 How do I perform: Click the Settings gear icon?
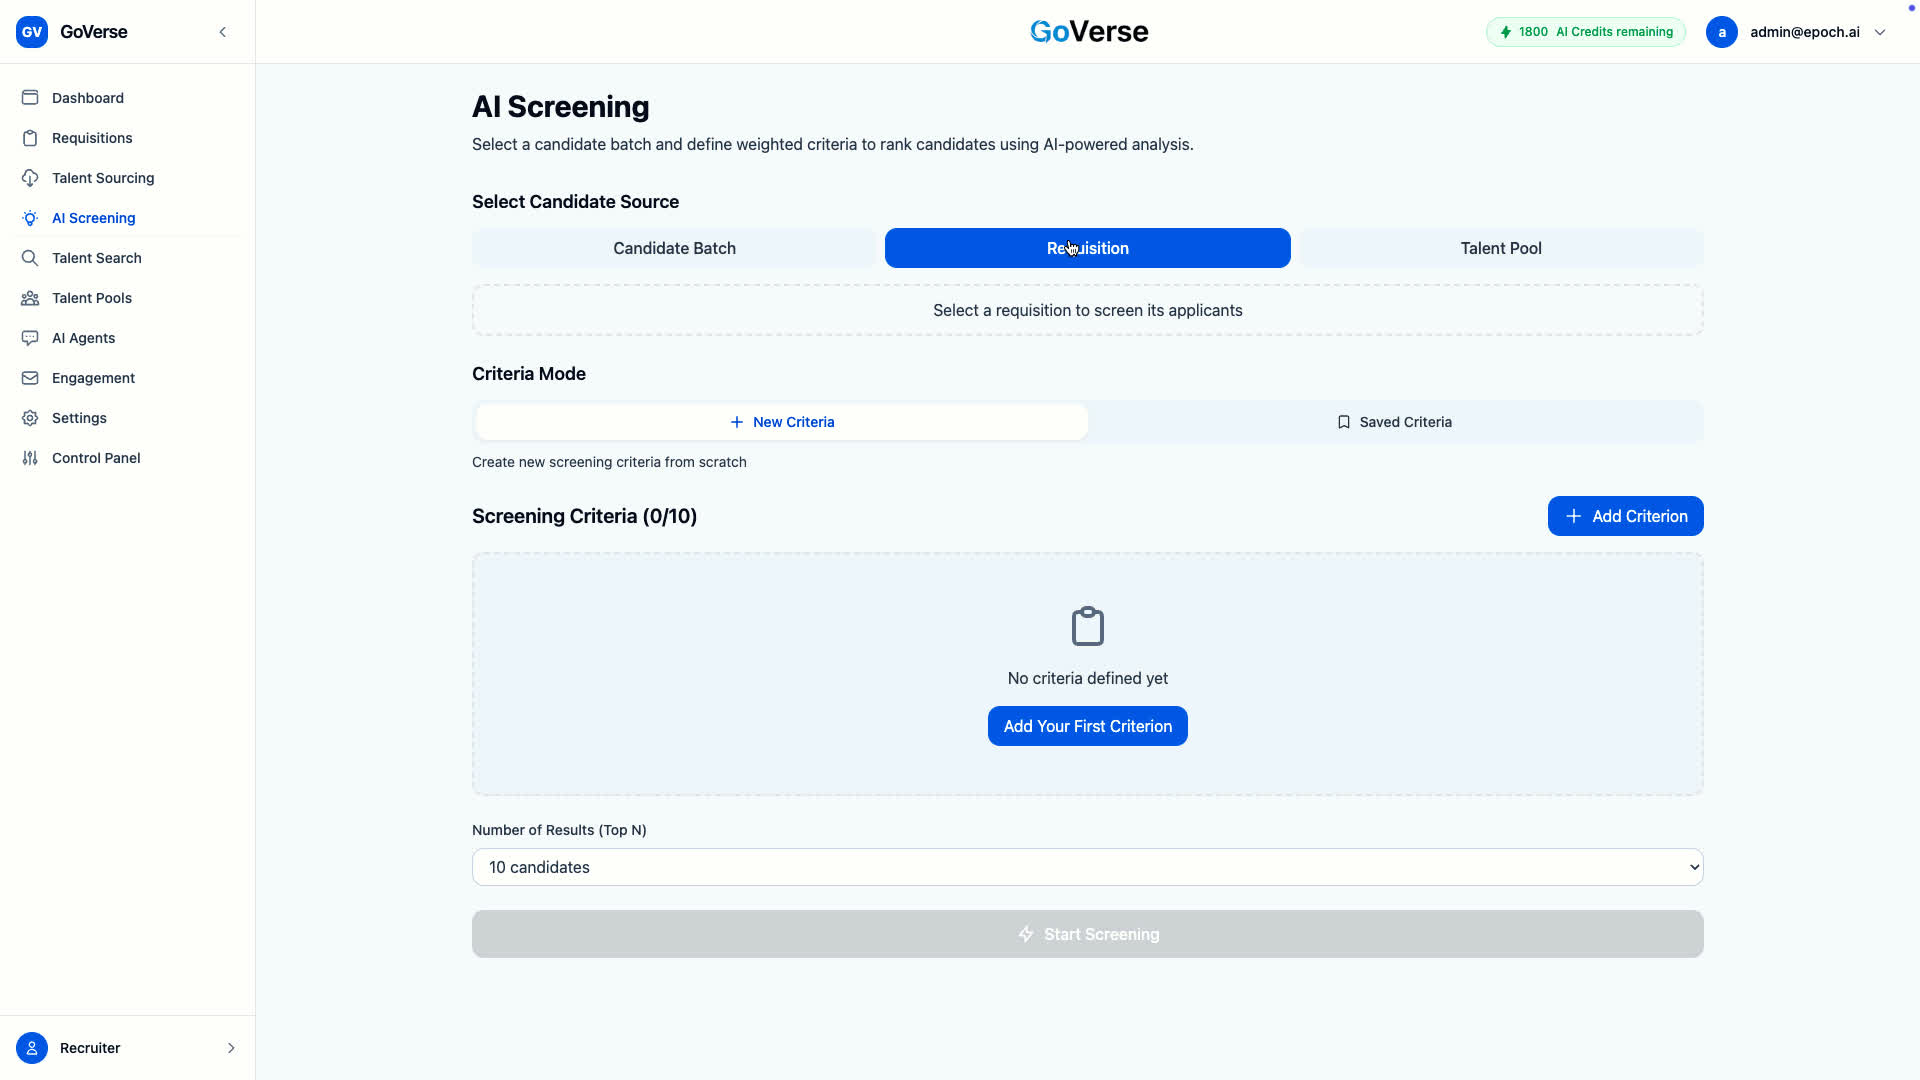(30, 418)
